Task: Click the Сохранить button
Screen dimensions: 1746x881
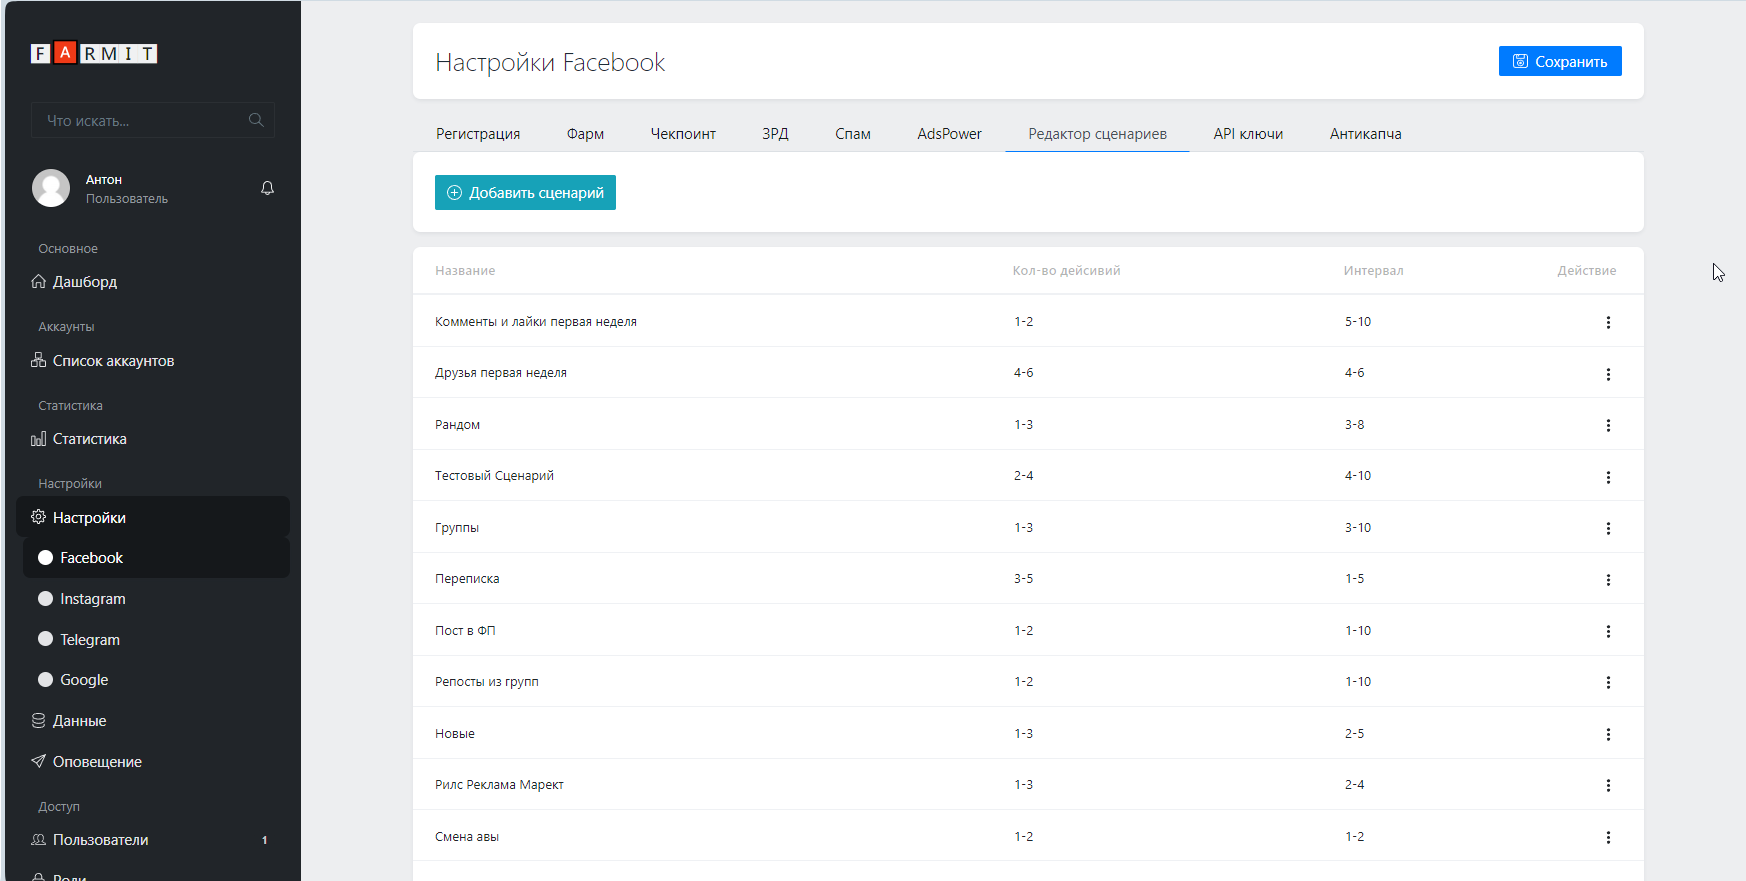Action: click(1559, 62)
